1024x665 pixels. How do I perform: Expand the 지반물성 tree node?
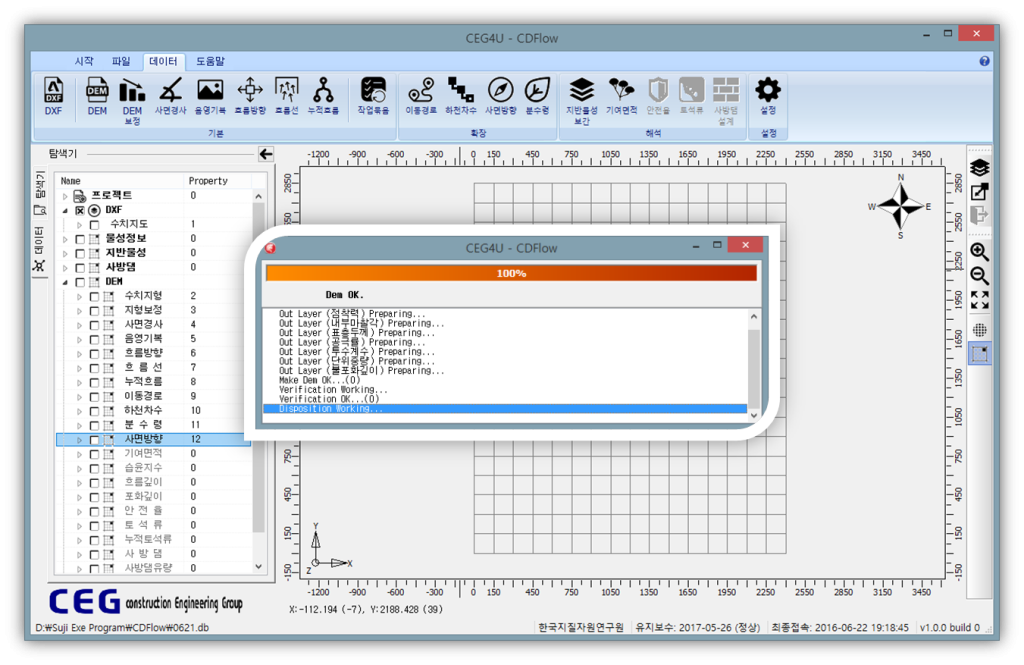click(65, 253)
